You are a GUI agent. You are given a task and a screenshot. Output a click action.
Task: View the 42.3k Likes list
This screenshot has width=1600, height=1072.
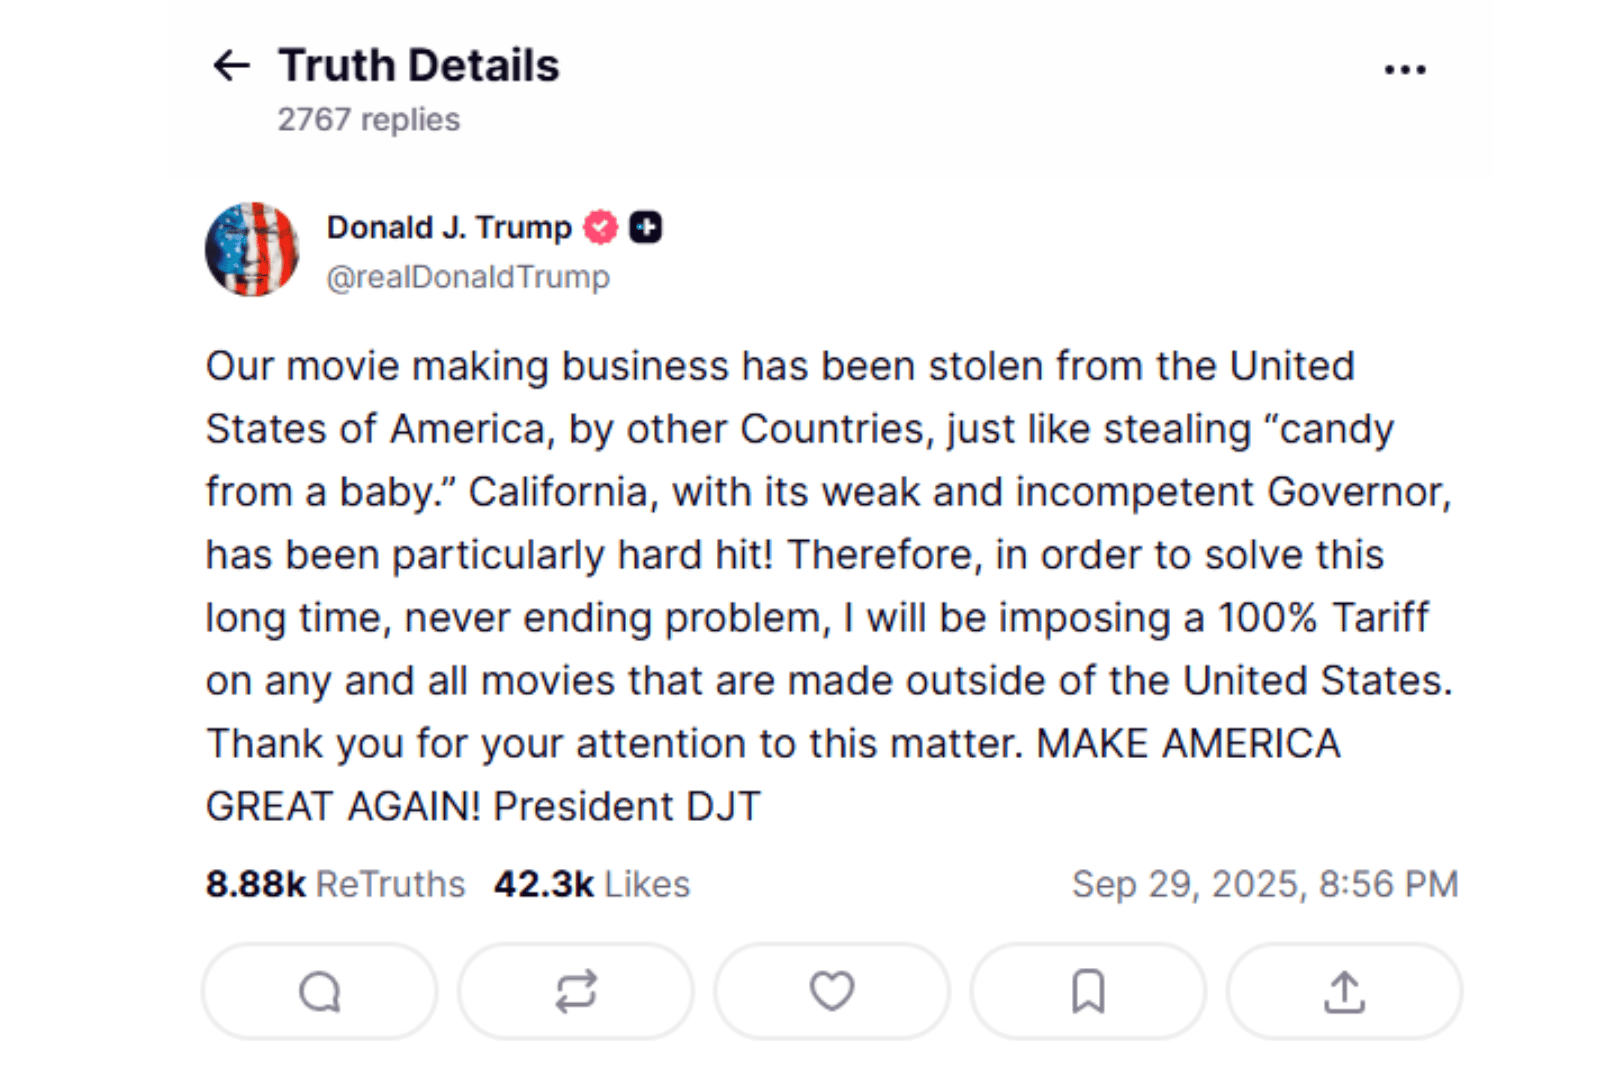(591, 885)
